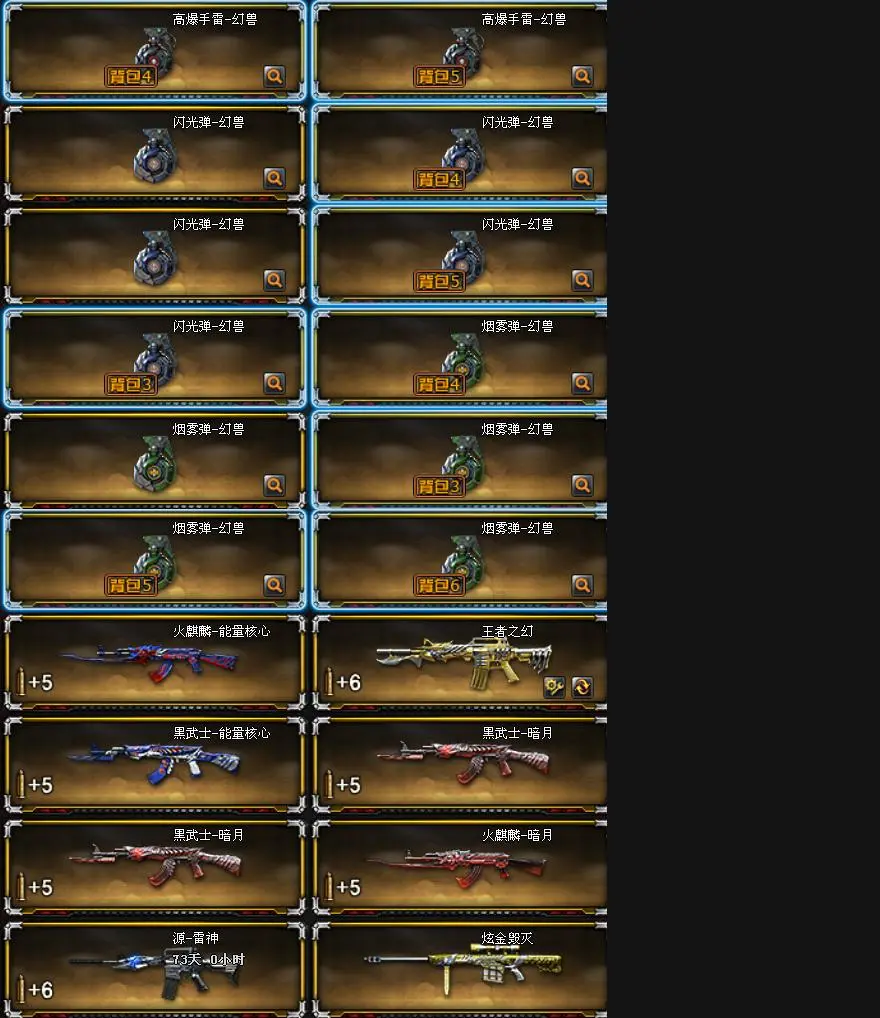Select the 火麒麟-能量核心 rifle card
The width and height of the screenshot is (880, 1018).
(x=155, y=662)
